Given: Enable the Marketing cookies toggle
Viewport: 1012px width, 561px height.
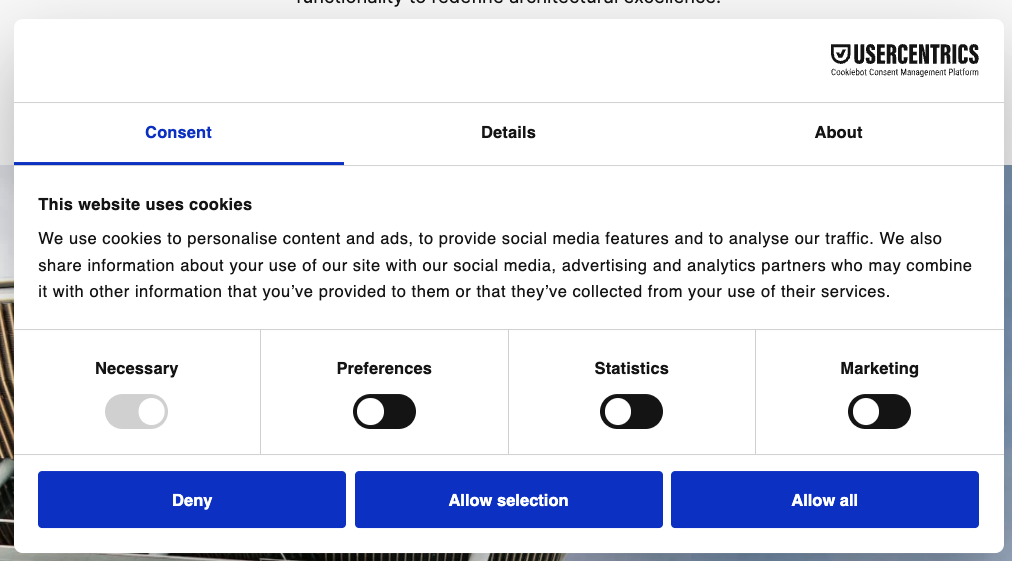Looking at the screenshot, I should point(879,412).
